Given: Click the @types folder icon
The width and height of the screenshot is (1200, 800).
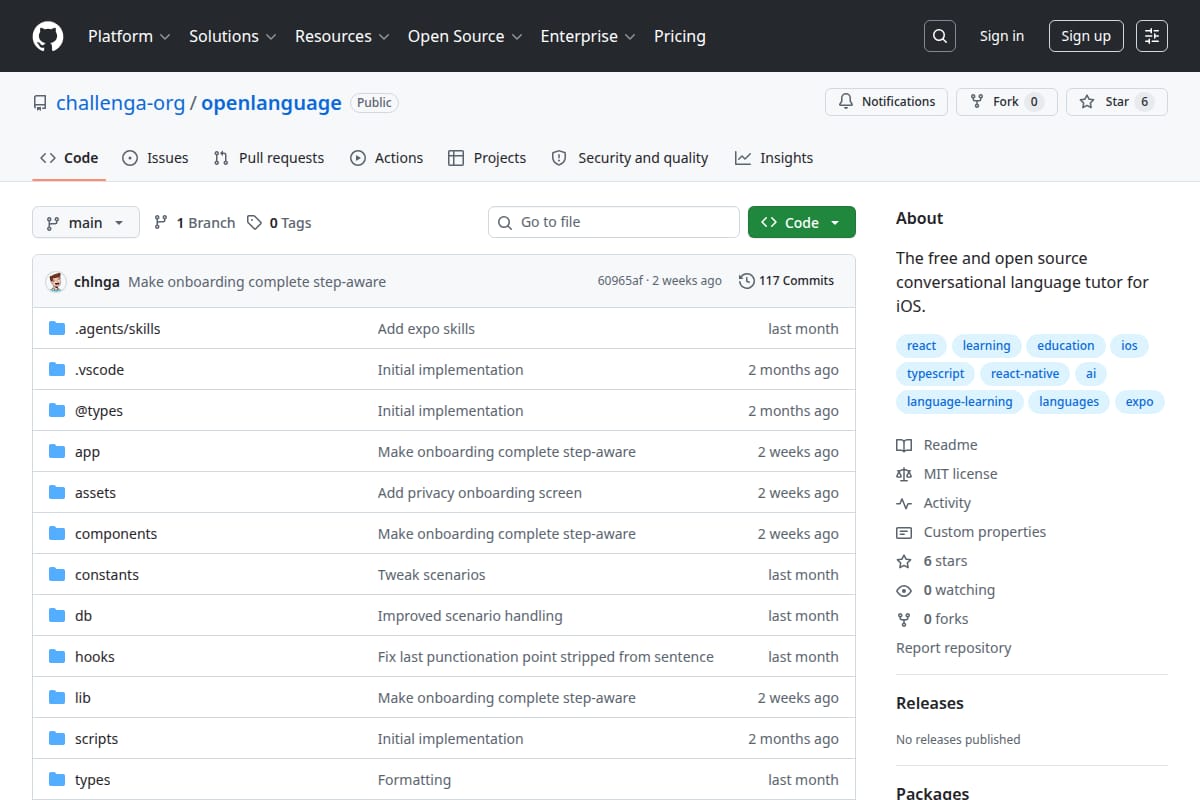Looking at the screenshot, I should coord(57,411).
